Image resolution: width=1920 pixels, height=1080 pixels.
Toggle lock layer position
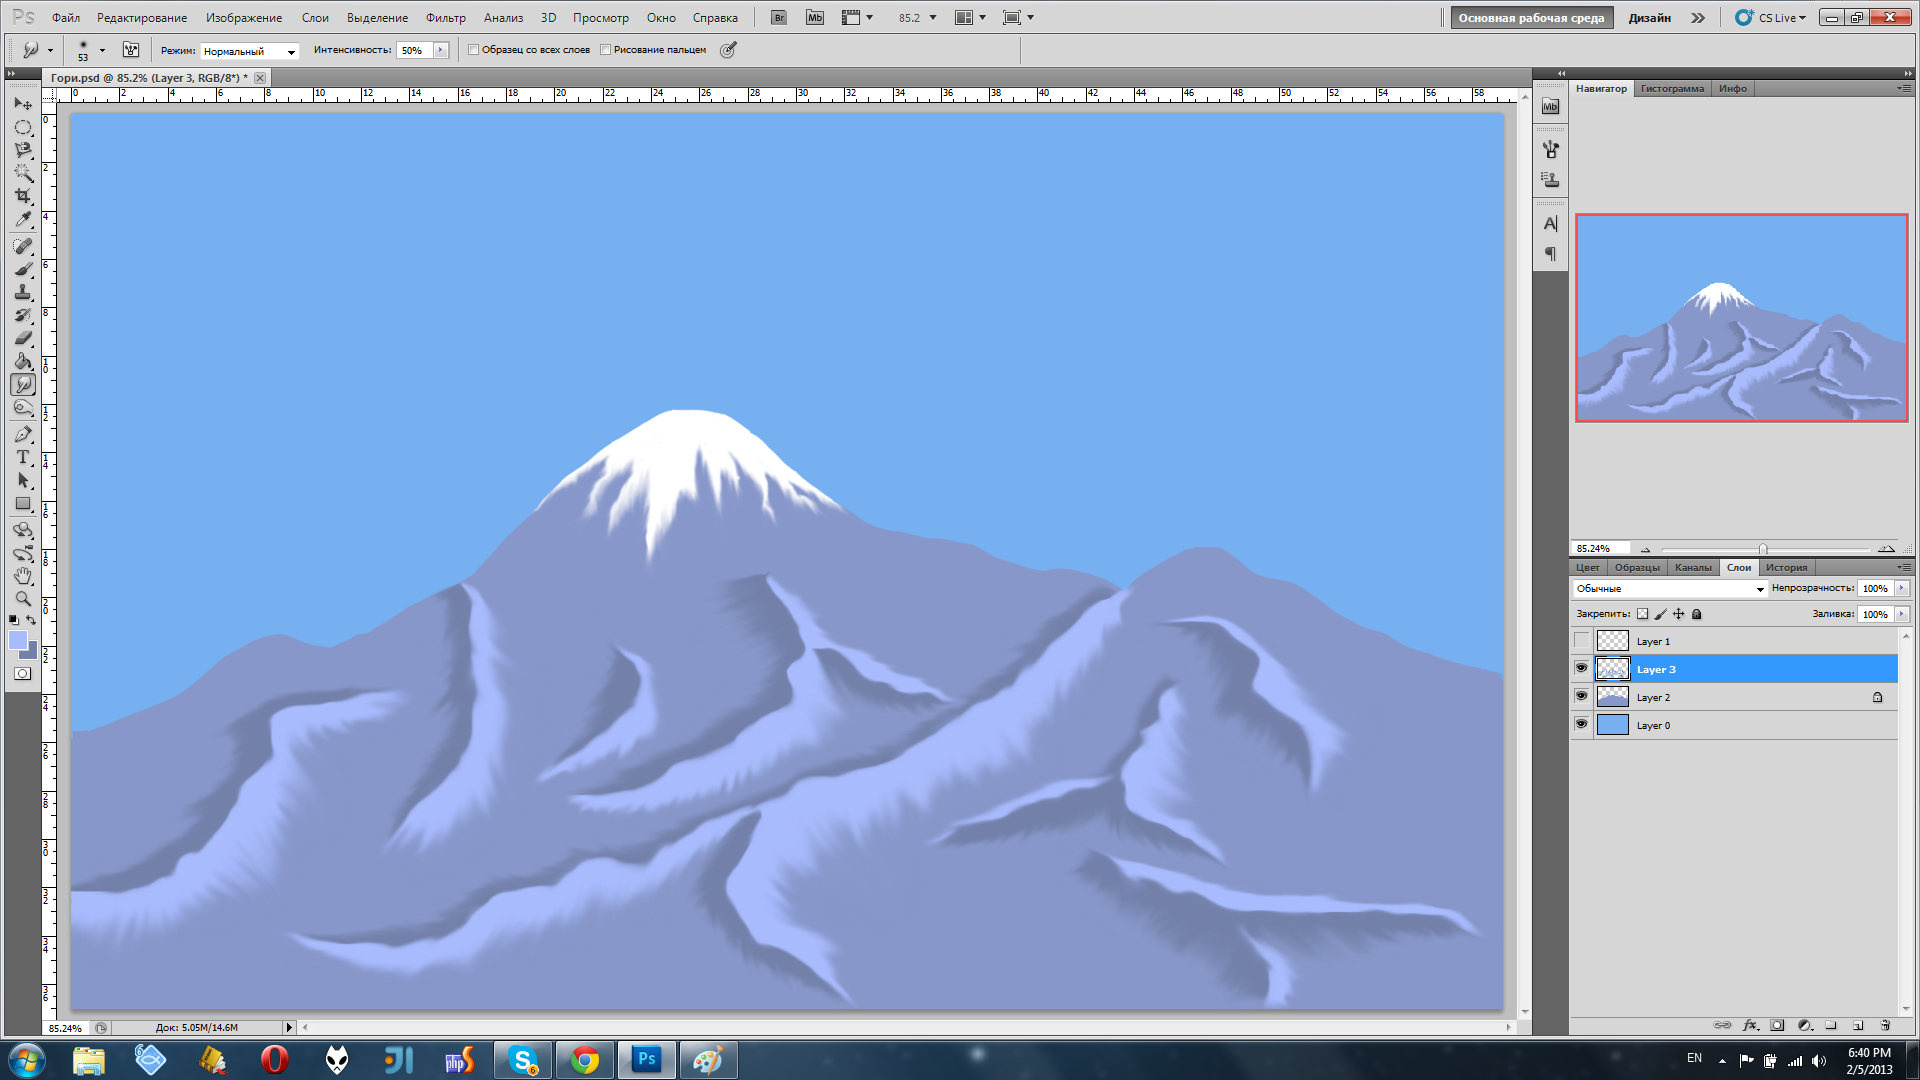point(1678,614)
